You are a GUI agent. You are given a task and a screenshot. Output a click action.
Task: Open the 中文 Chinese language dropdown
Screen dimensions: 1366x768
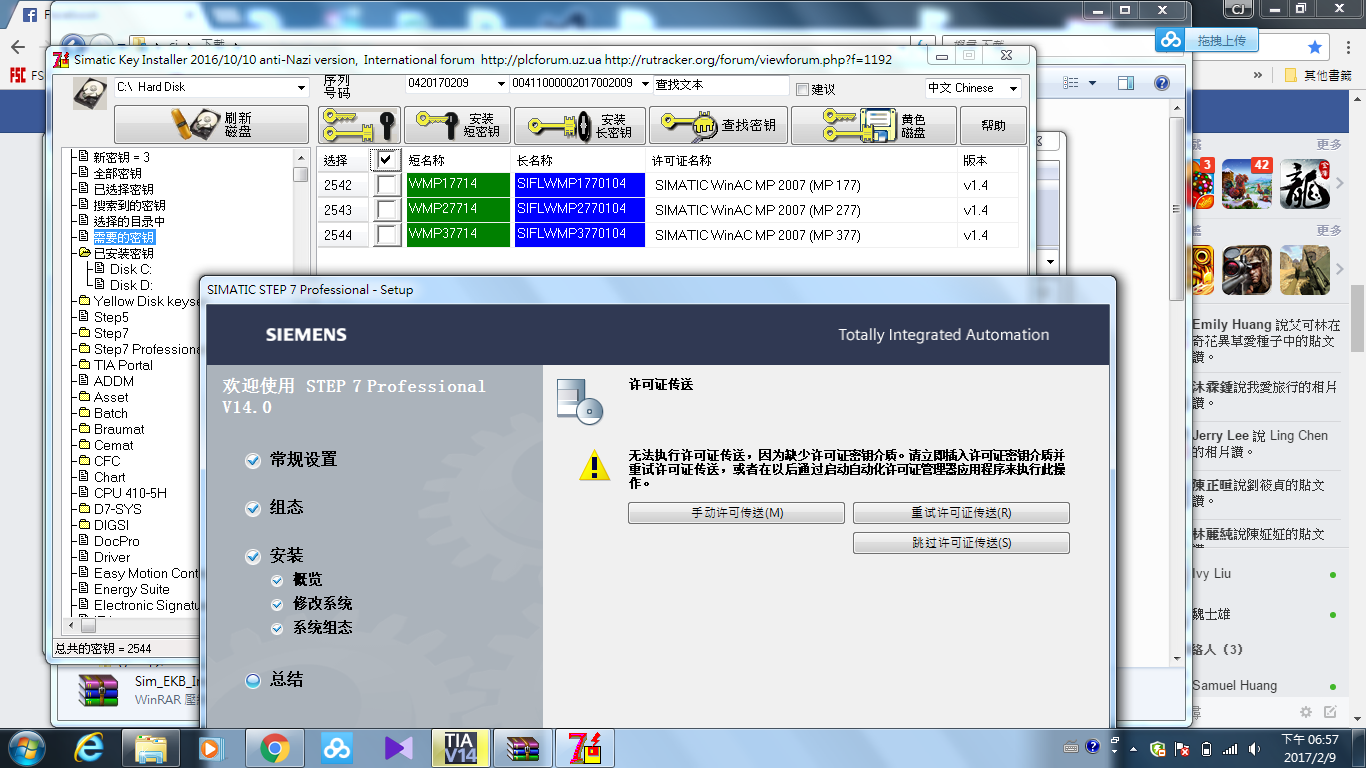[1013, 88]
